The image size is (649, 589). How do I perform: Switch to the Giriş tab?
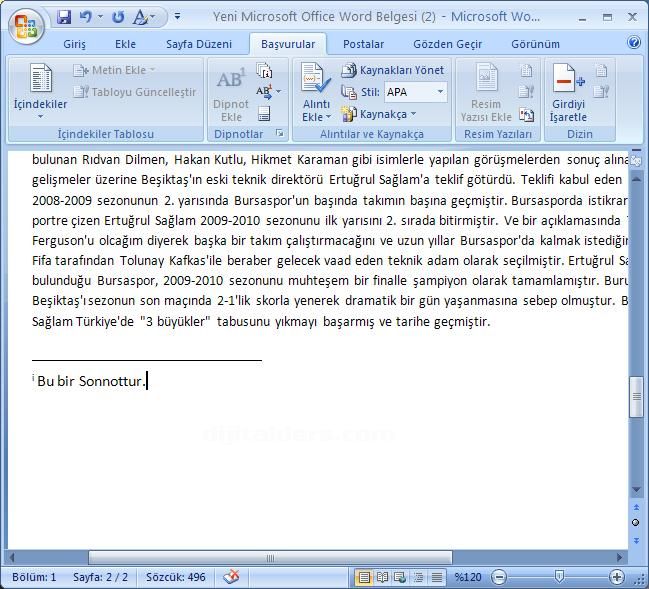click(x=75, y=44)
